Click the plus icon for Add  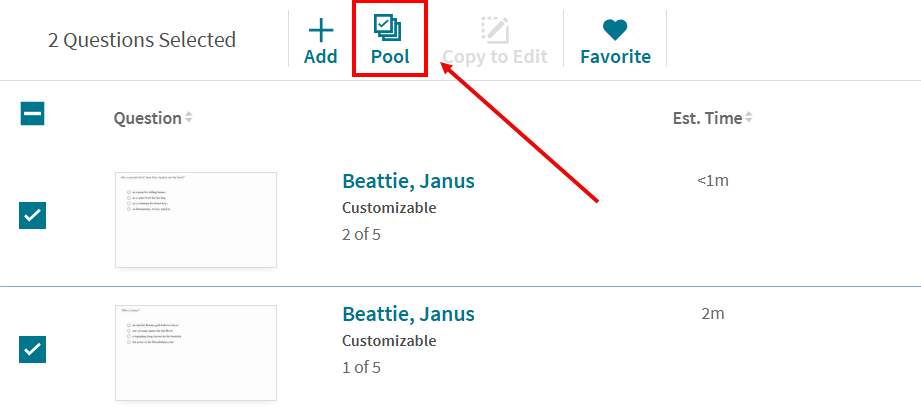(320, 28)
